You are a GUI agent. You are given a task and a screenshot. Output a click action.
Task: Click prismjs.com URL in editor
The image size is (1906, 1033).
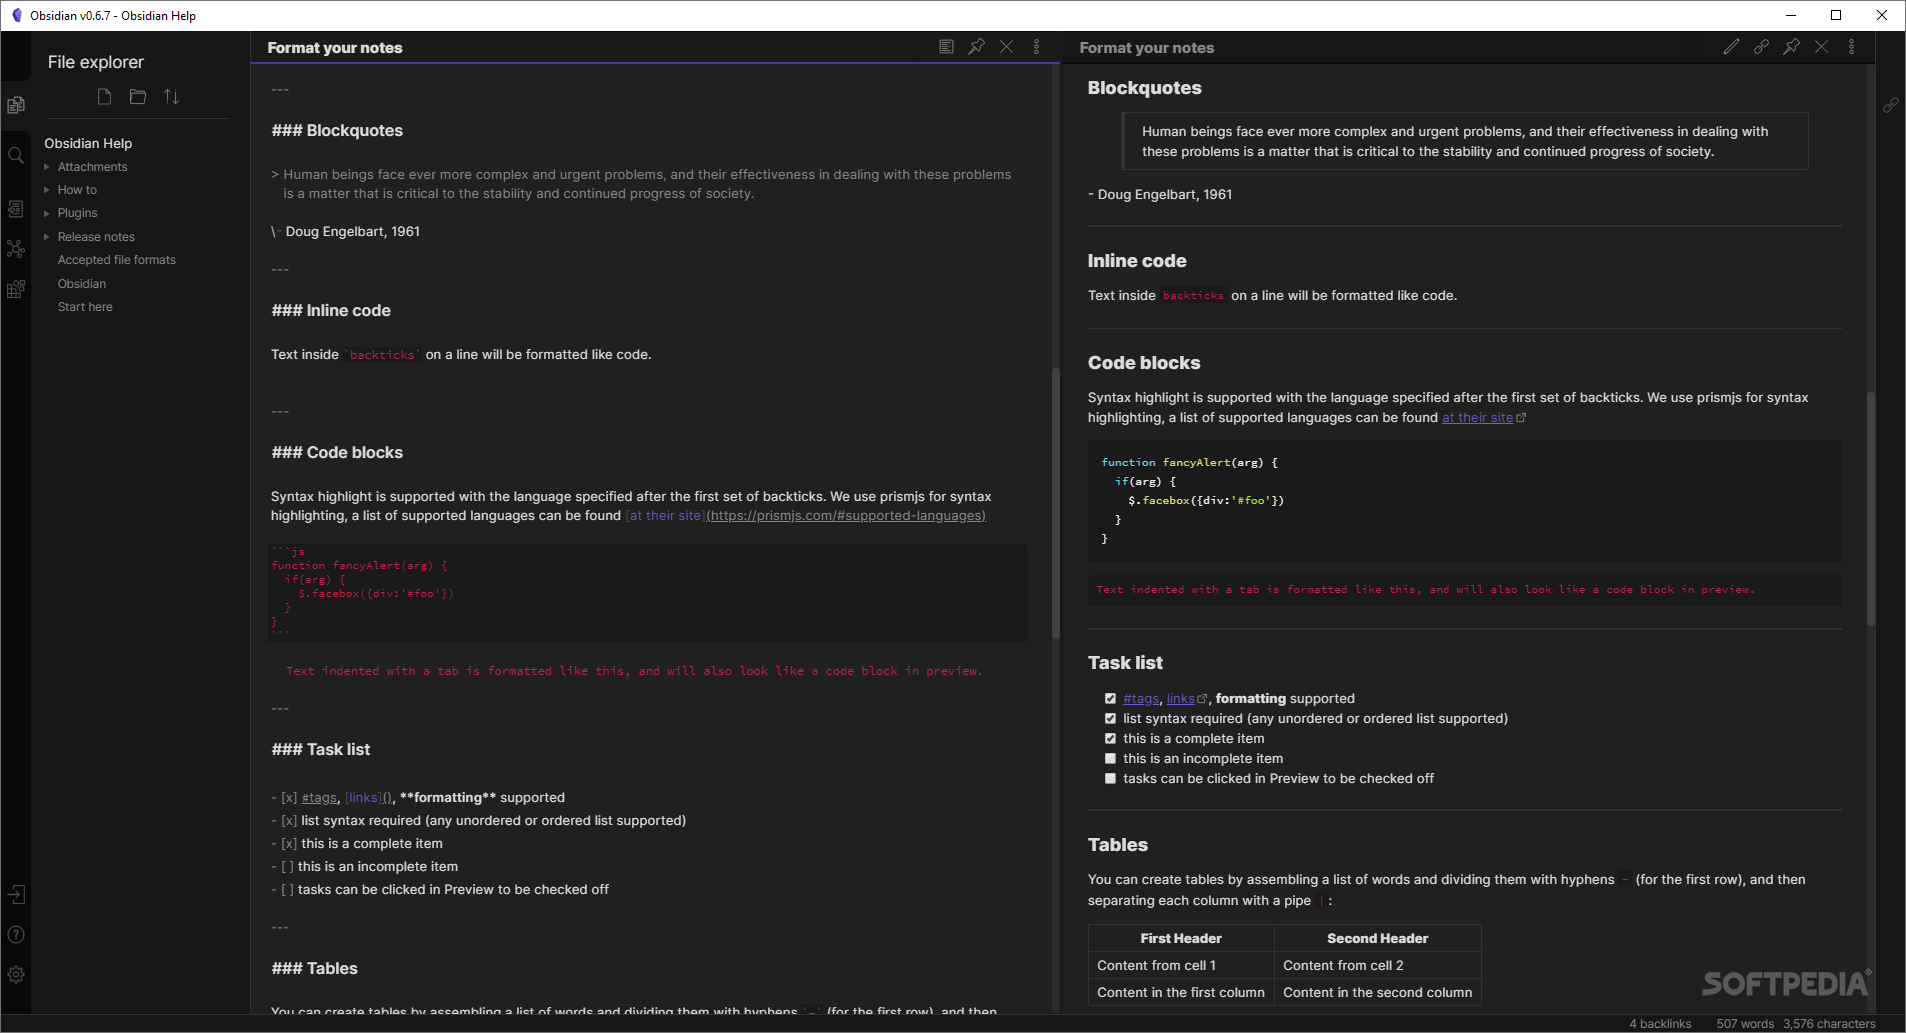[846, 516]
